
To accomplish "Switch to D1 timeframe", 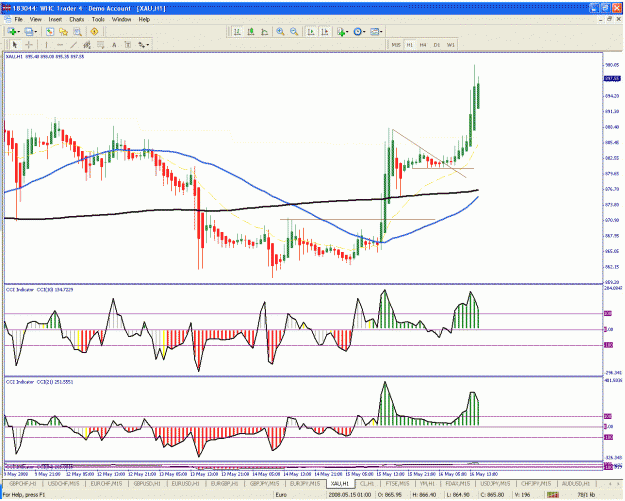I will [436, 45].
